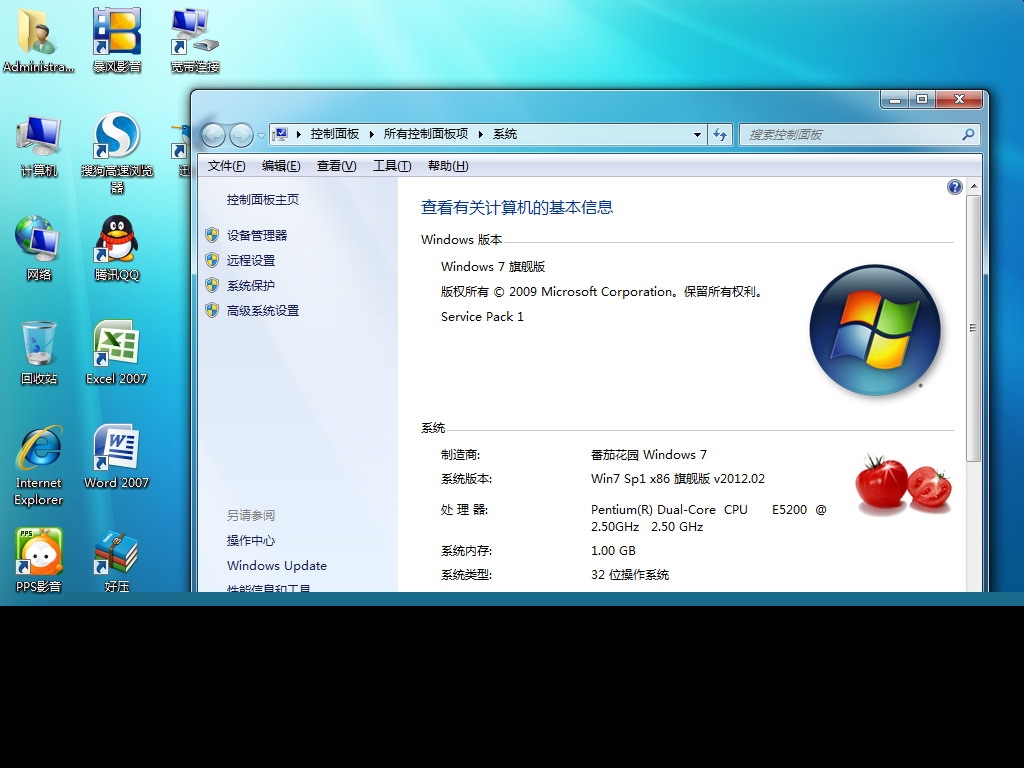Open the recent pages dropdown beside Forward

pos(261,135)
